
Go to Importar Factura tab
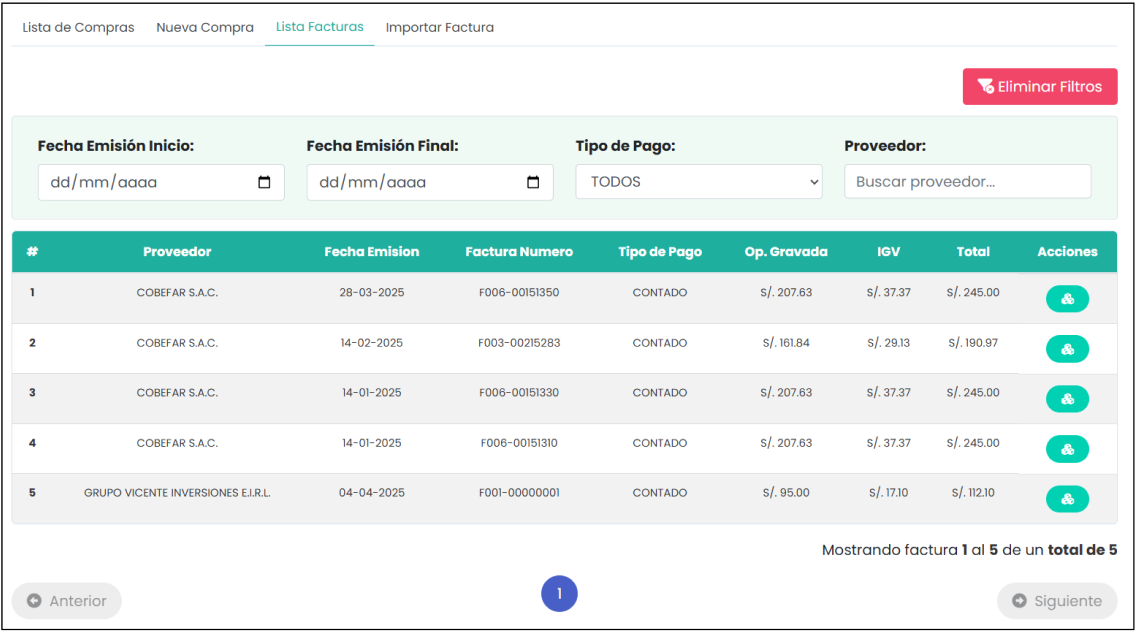click(440, 28)
